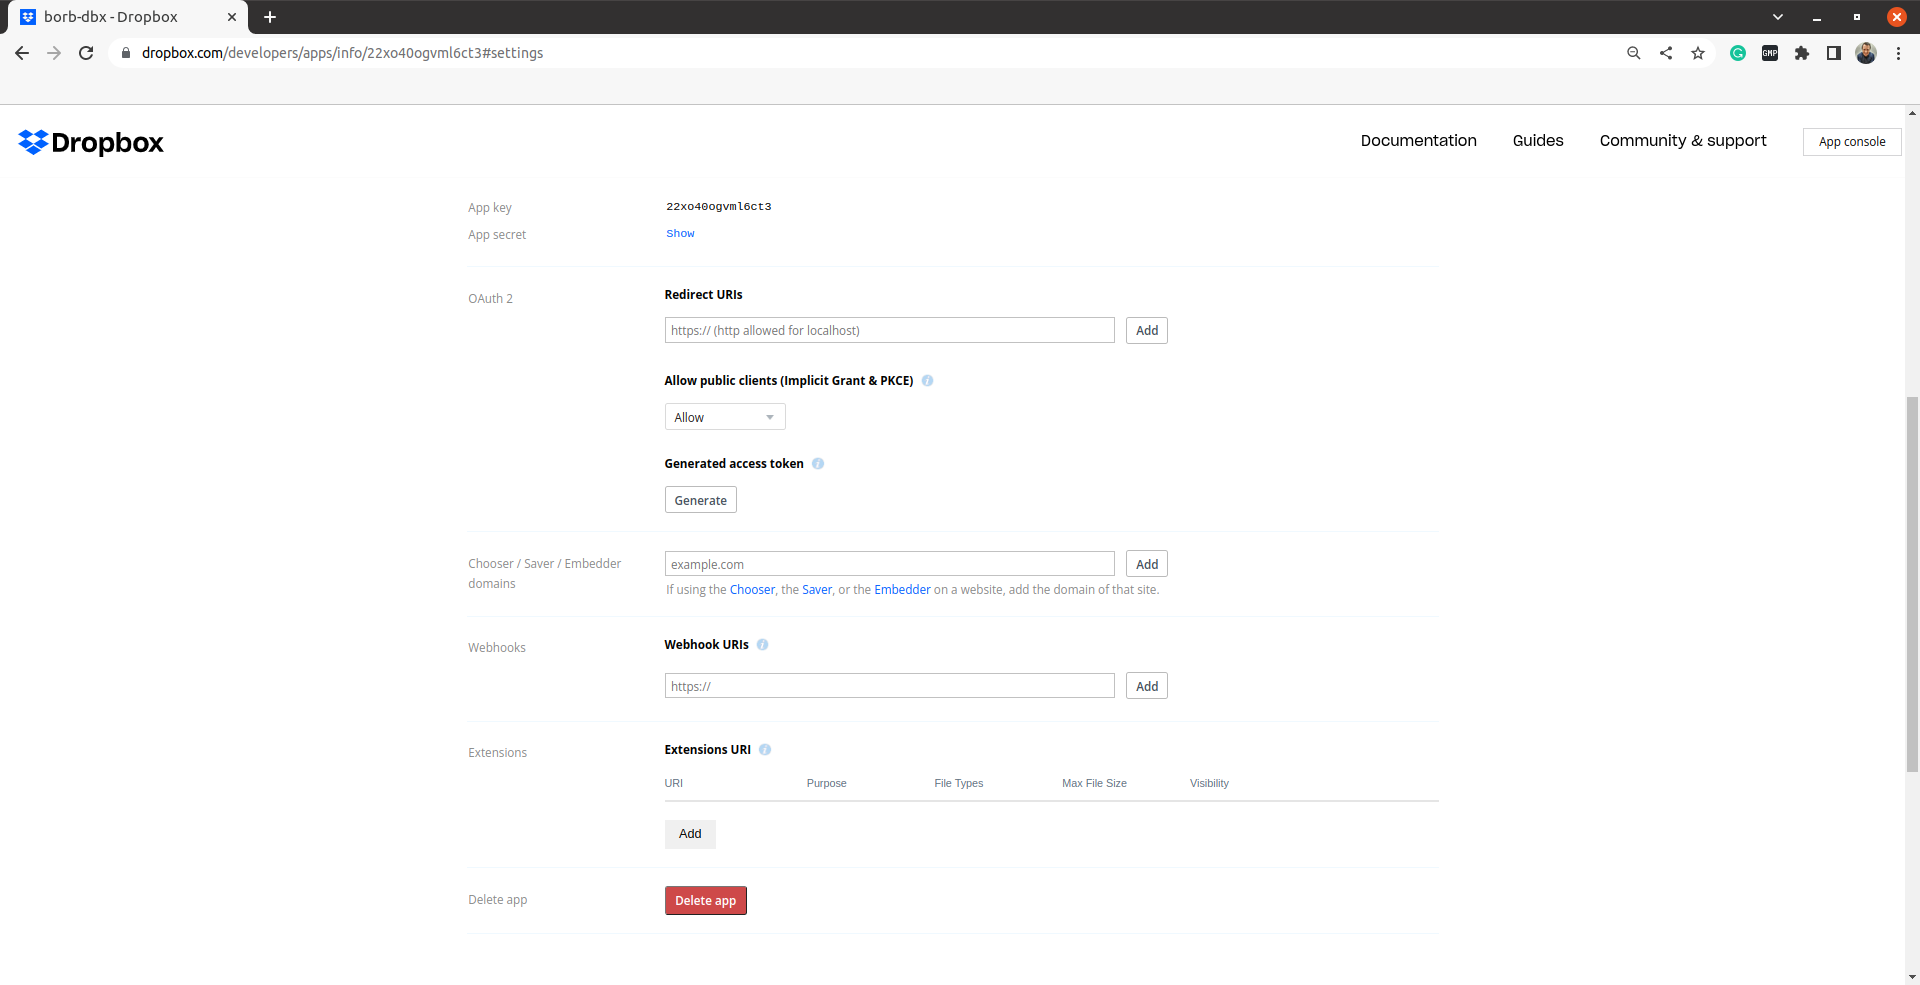Show info for Allow public clients
Image resolution: width=1920 pixels, height=985 pixels.
[x=927, y=381]
